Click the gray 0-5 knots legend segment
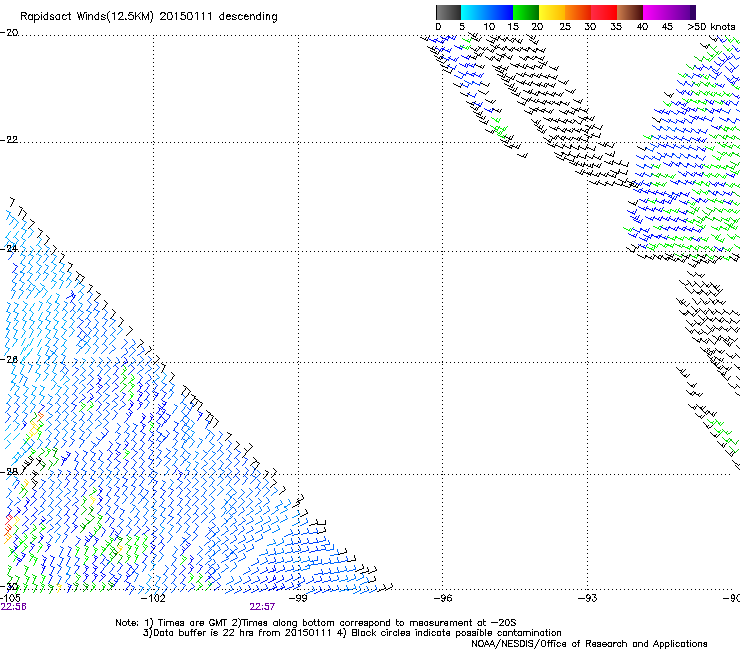The height and width of the screenshot is (650, 740). tap(448, 12)
